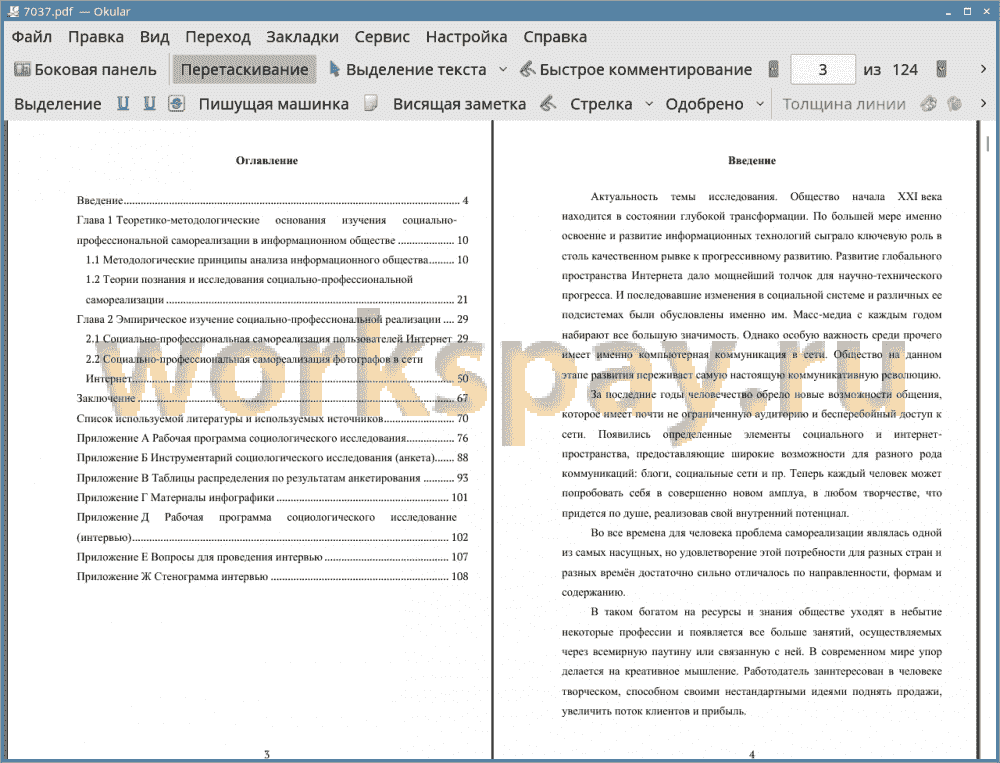Select the Пишущая машинка typewriter tool
1000x763 pixels.
pos(274,104)
